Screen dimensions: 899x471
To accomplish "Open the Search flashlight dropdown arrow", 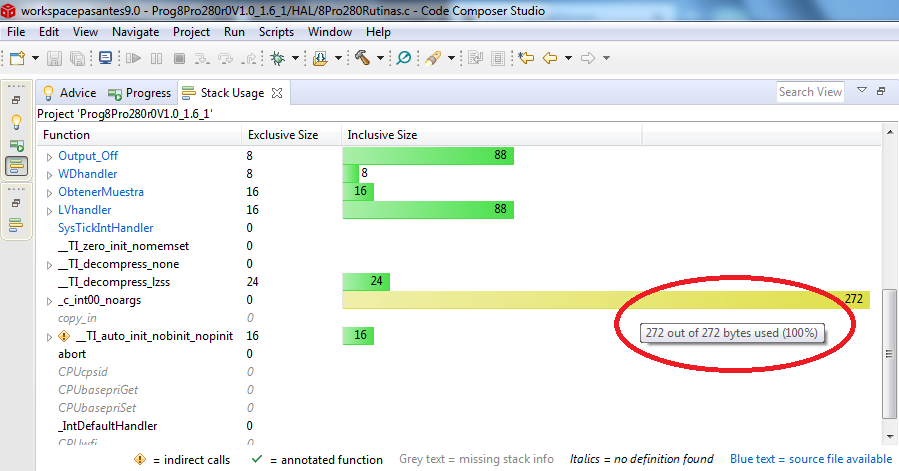I will [x=451, y=58].
